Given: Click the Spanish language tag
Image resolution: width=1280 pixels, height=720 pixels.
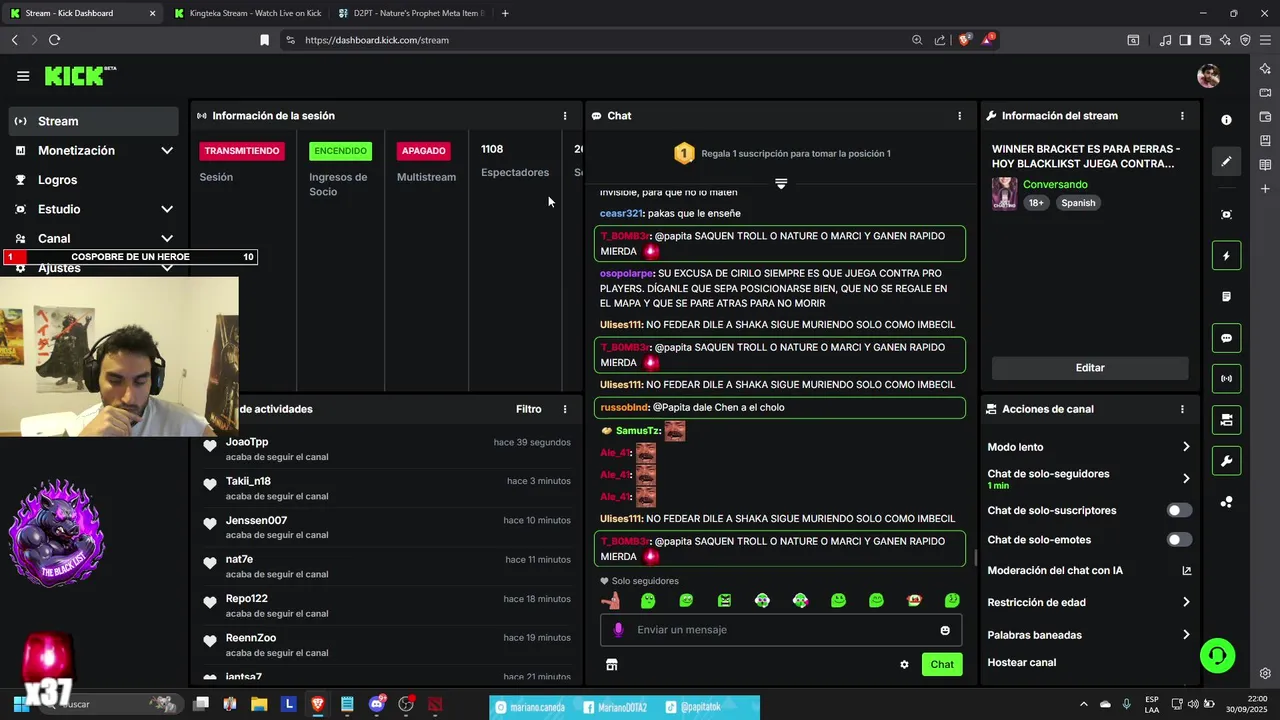Looking at the screenshot, I should [x=1078, y=203].
